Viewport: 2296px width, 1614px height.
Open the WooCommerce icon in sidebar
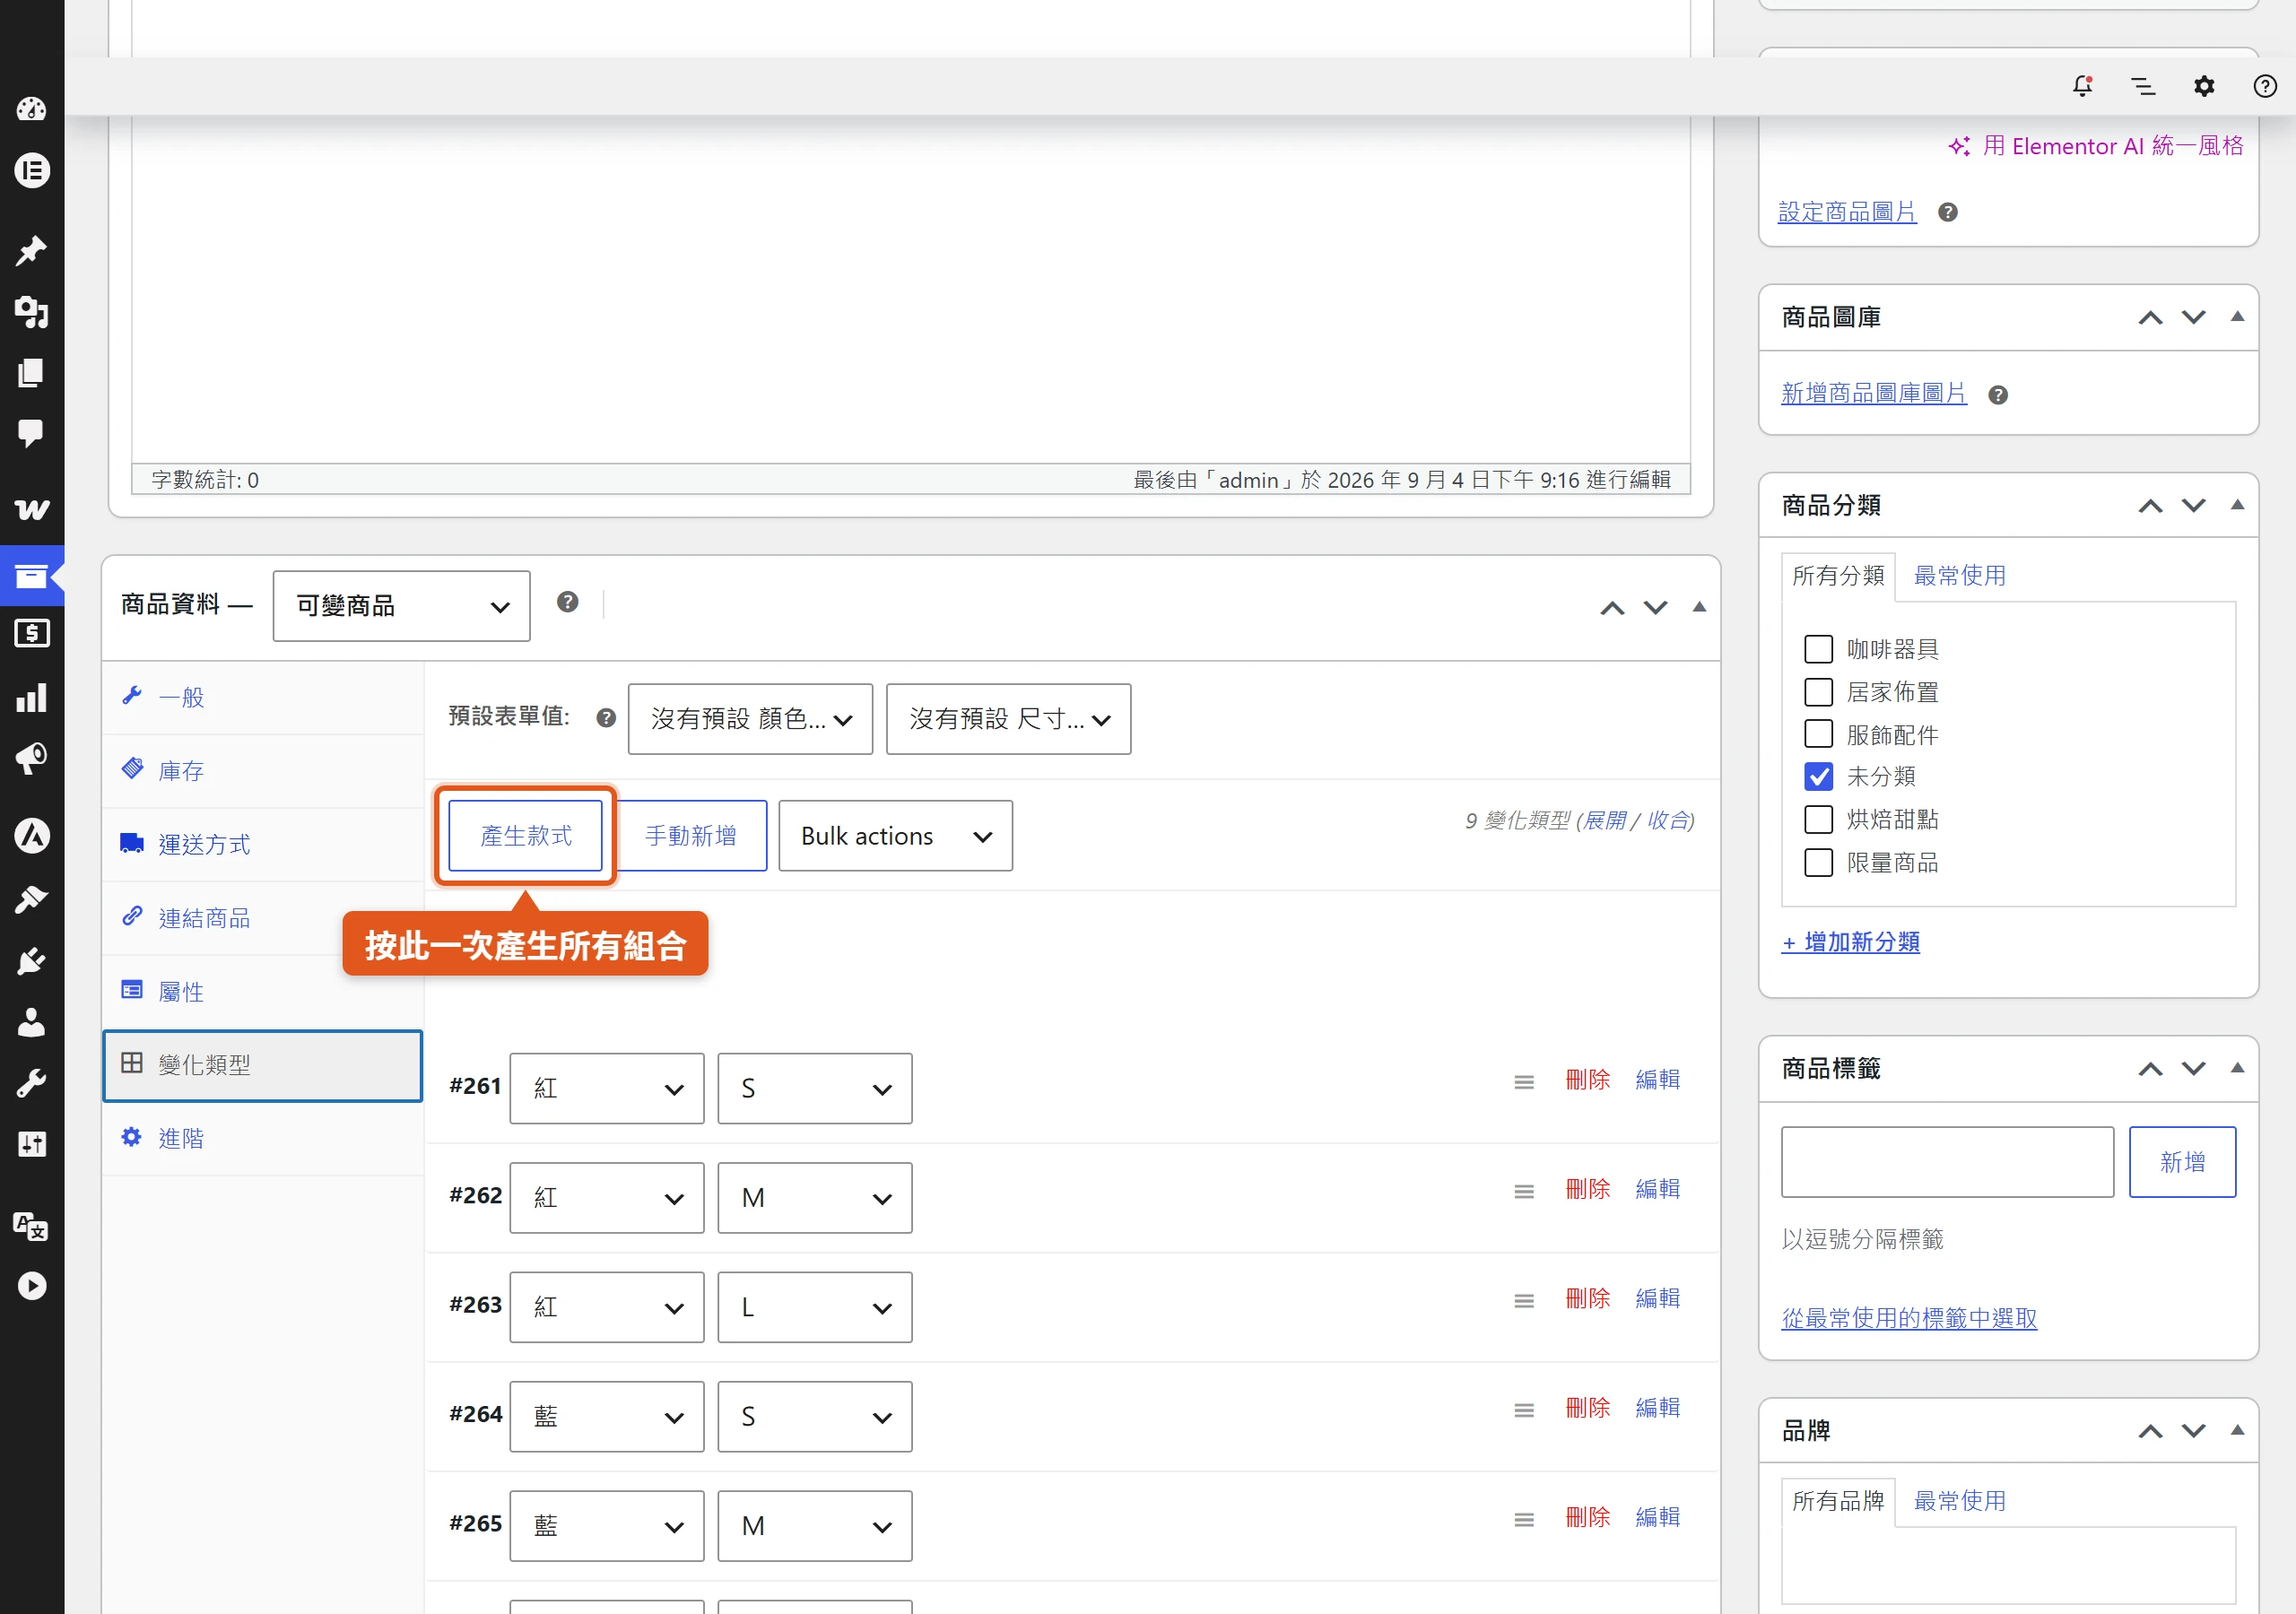pyautogui.click(x=31, y=509)
